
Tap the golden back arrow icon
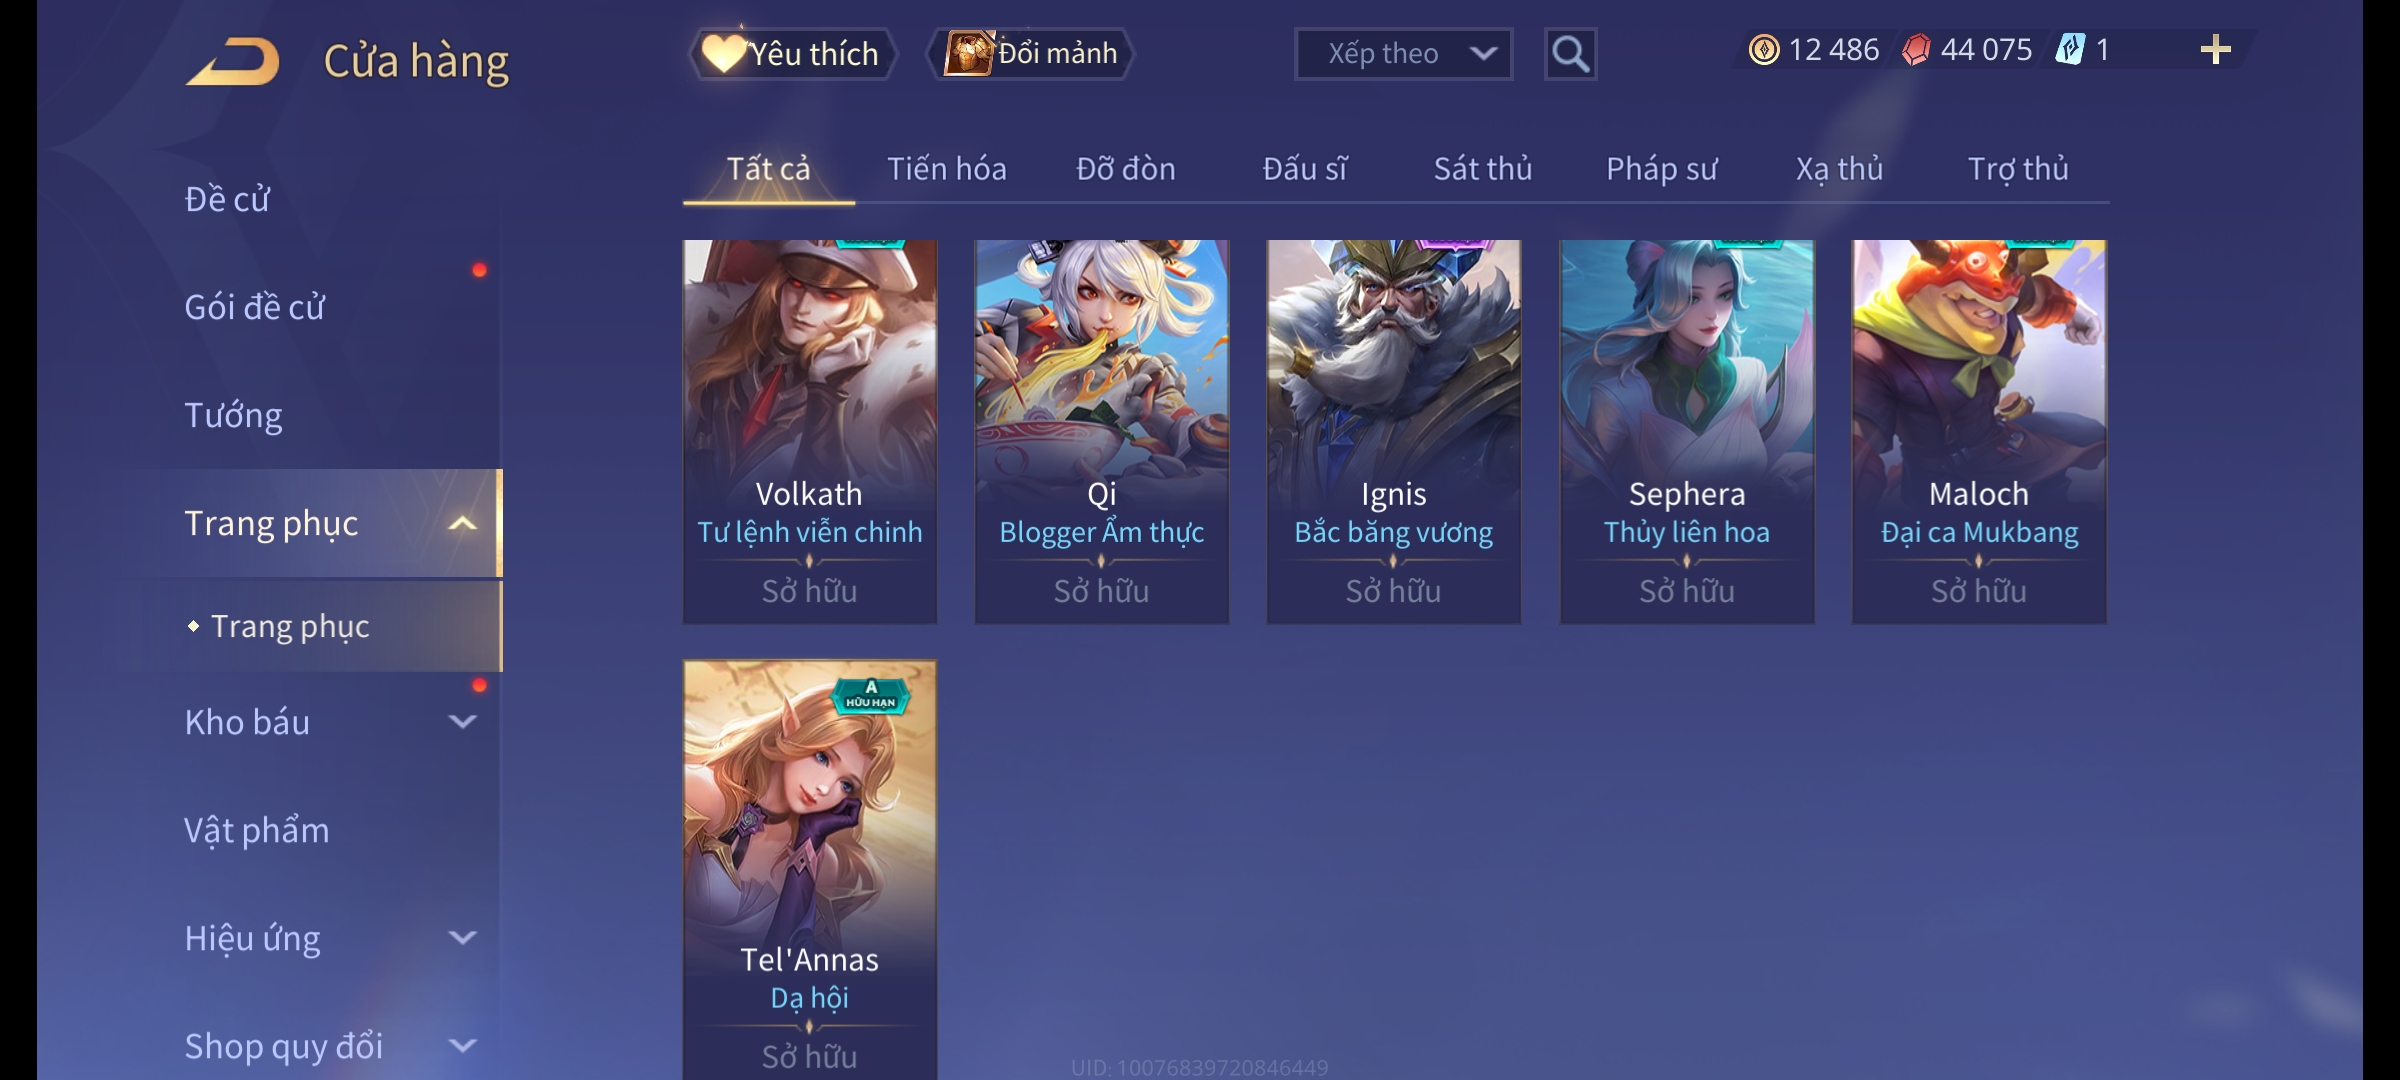pos(233,61)
